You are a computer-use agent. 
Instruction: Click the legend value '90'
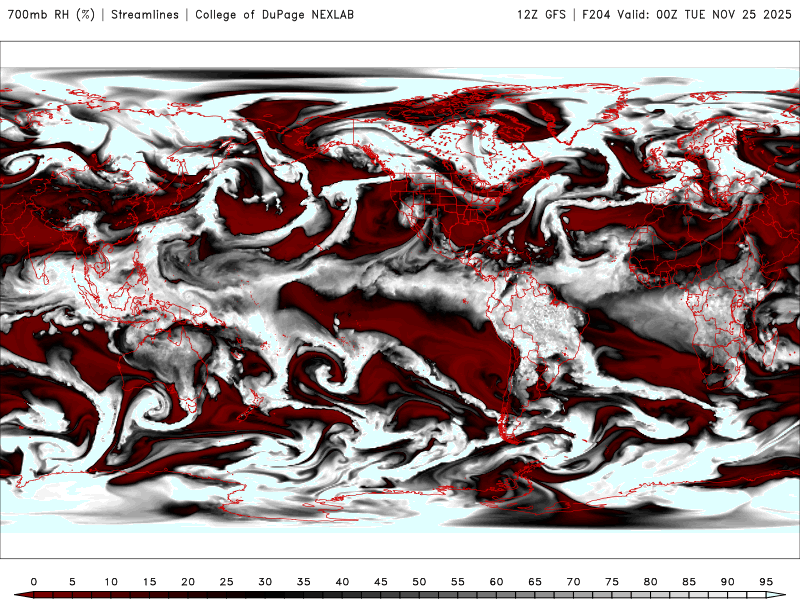(x=727, y=582)
